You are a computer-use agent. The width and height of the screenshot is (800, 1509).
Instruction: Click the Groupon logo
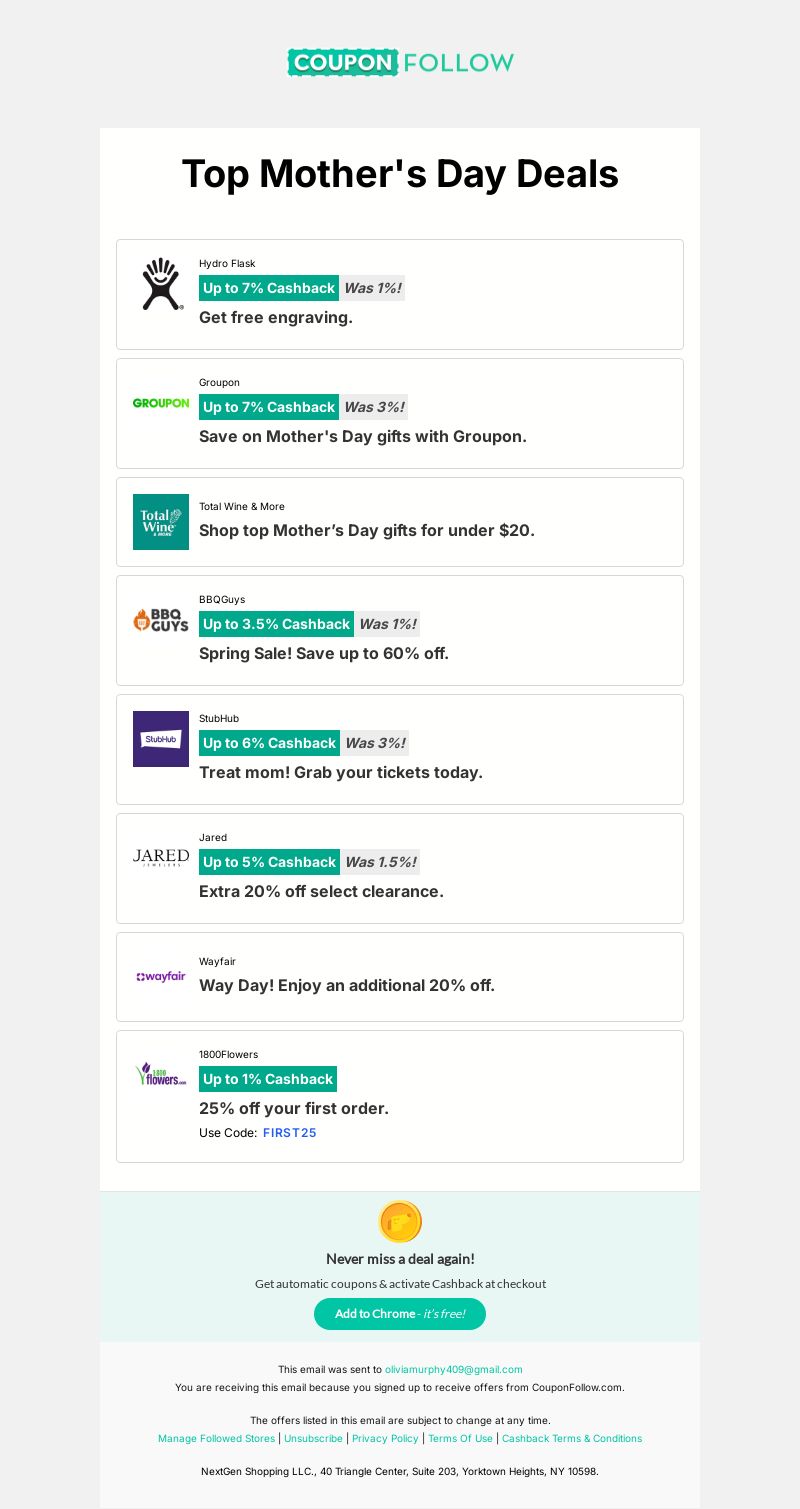click(161, 403)
